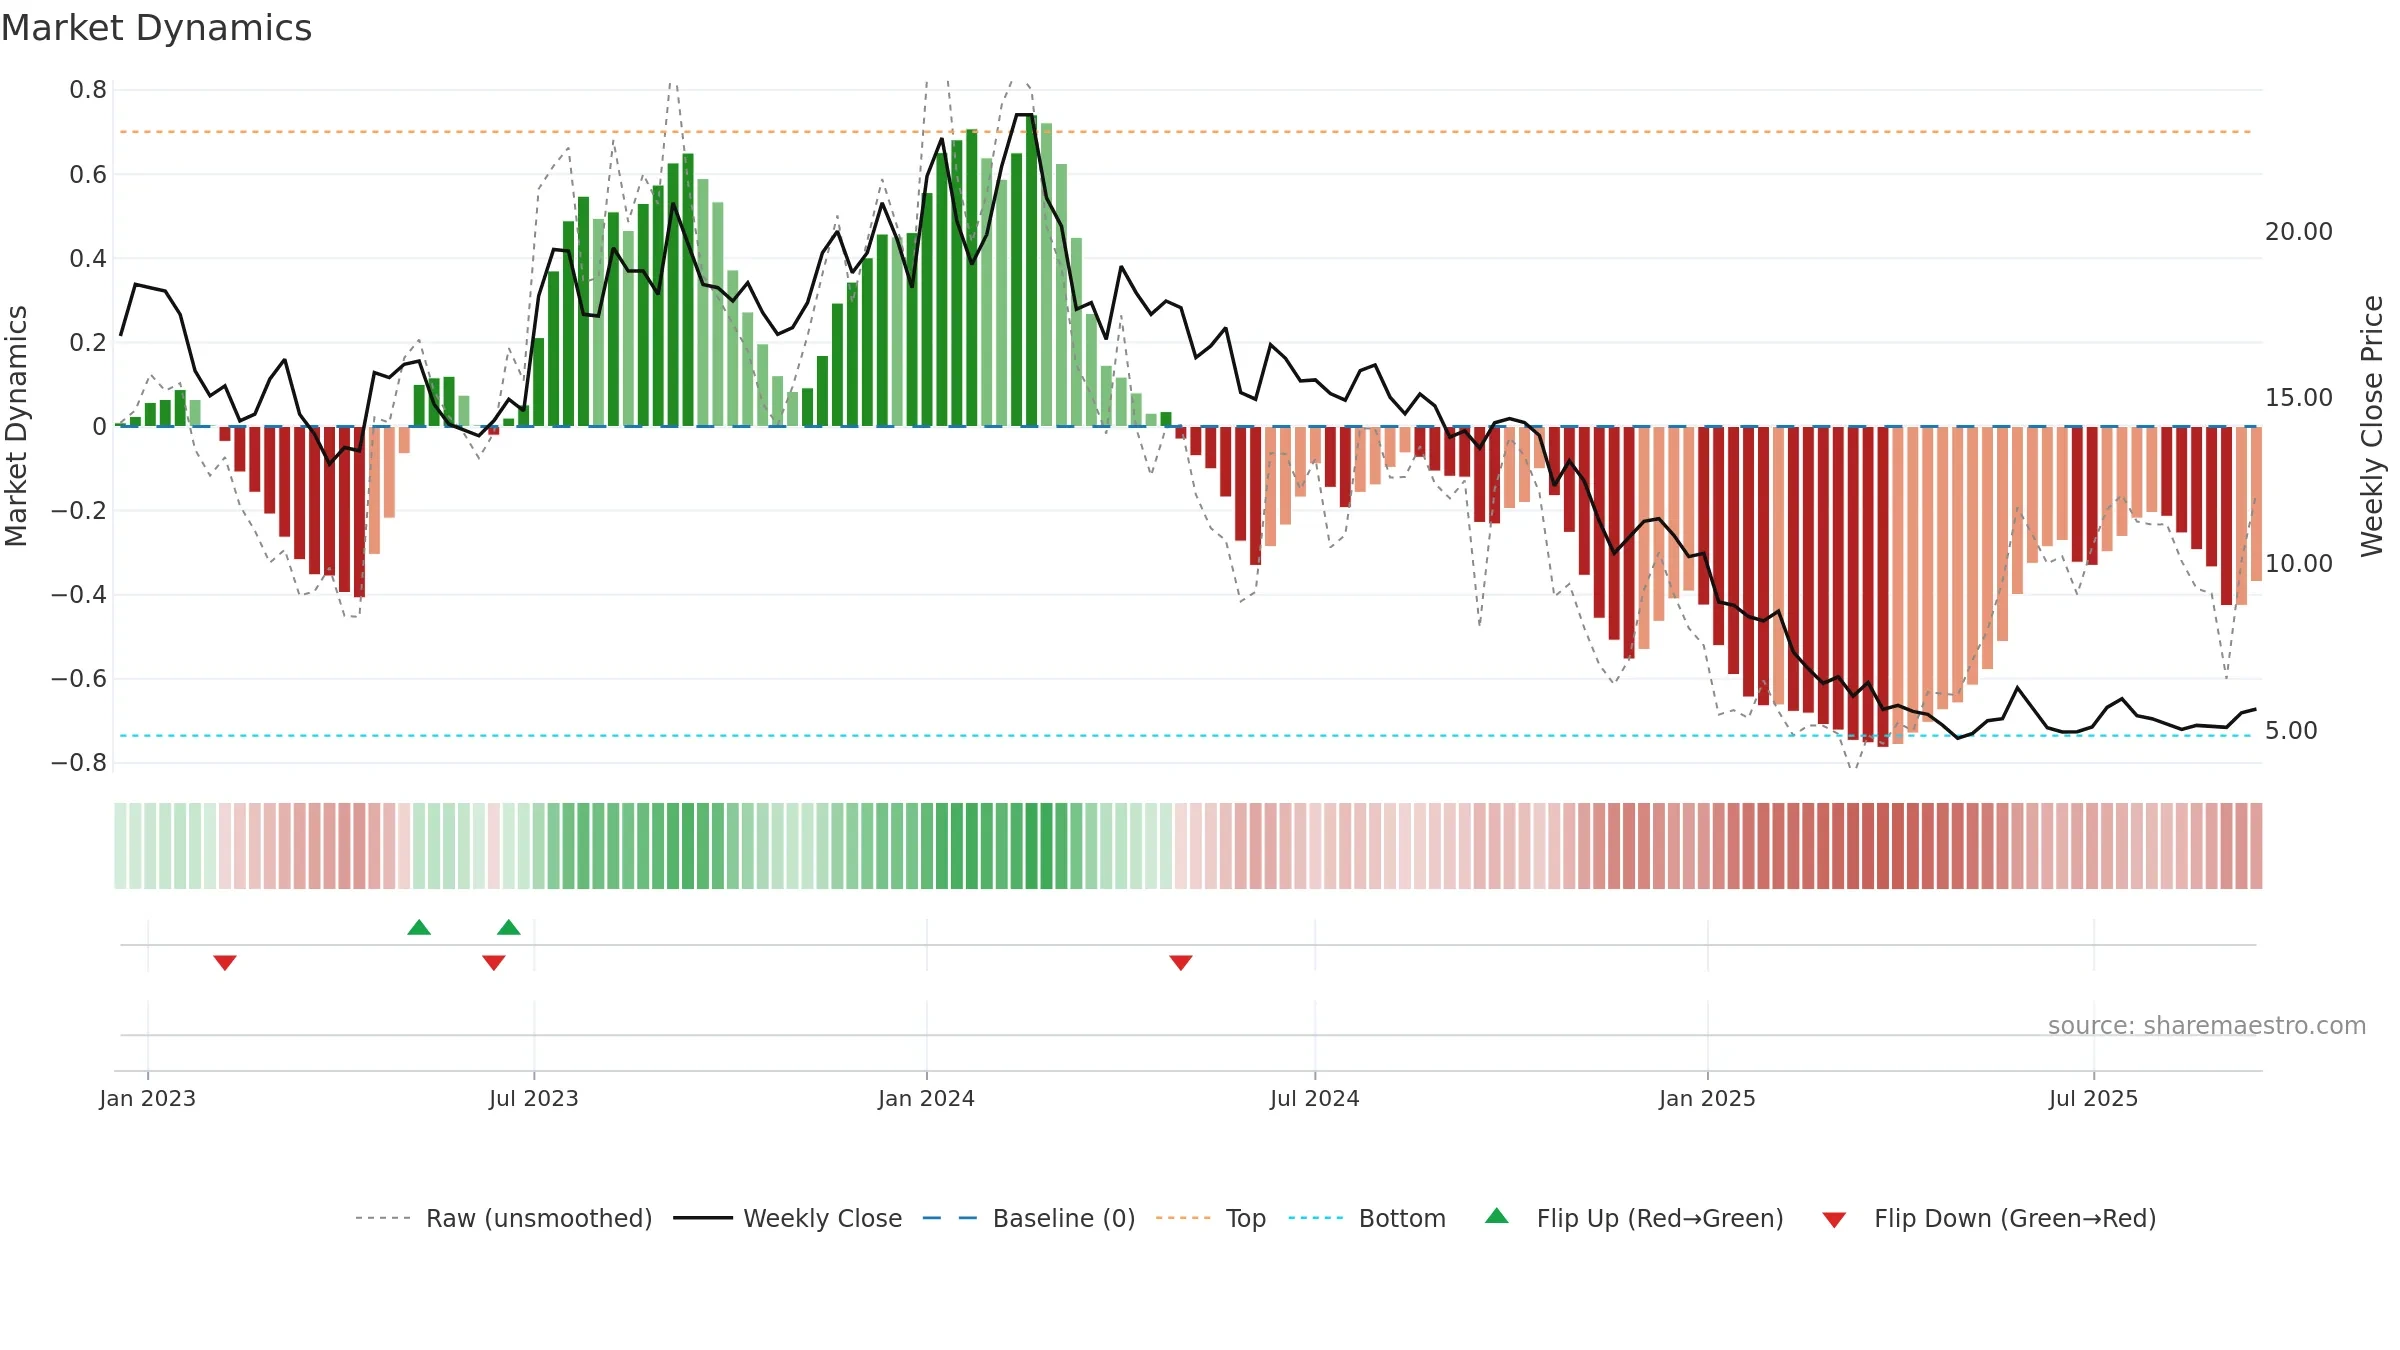
Task: Click the 15.00 price axis tick label
Action: (2299, 398)
